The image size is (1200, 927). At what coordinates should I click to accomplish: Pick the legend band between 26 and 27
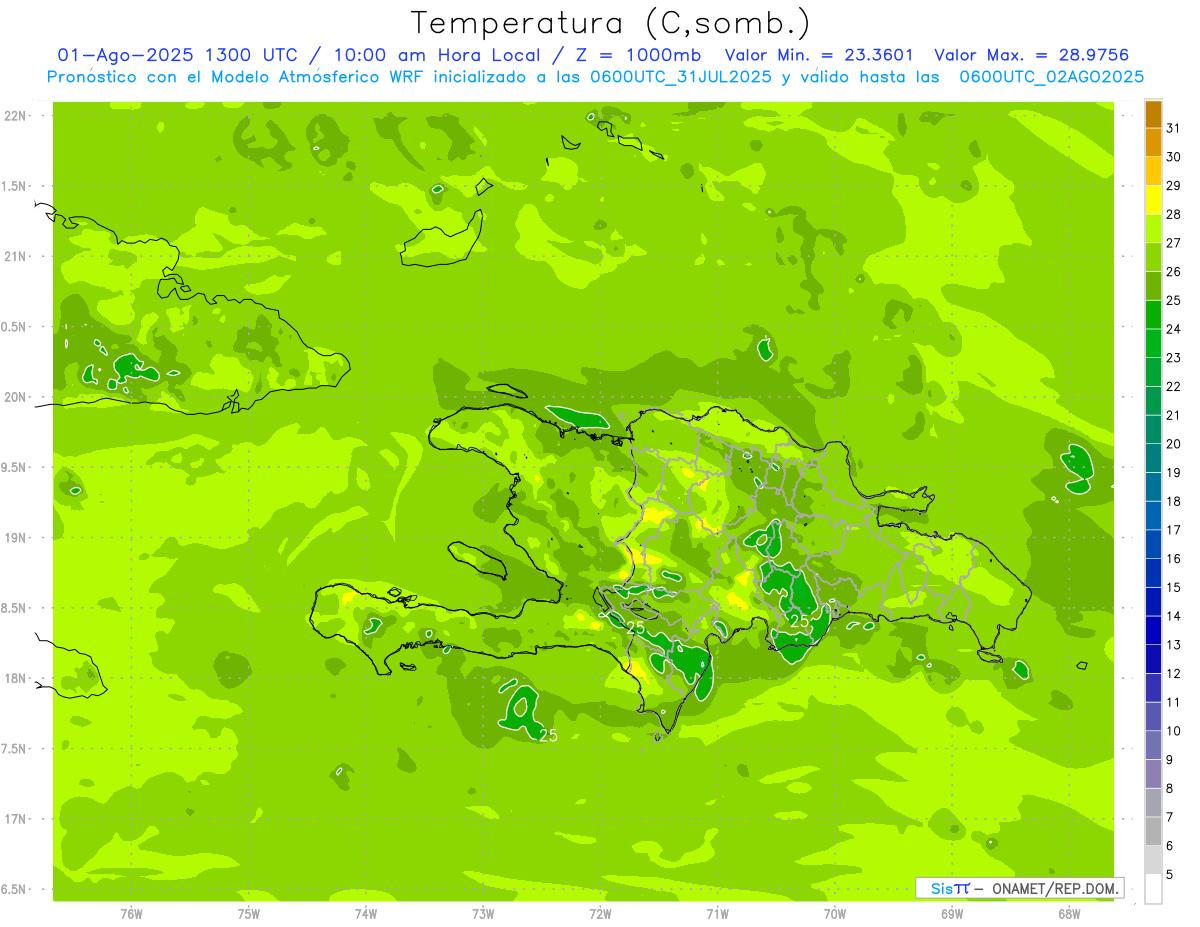[x=1153, y=257]
